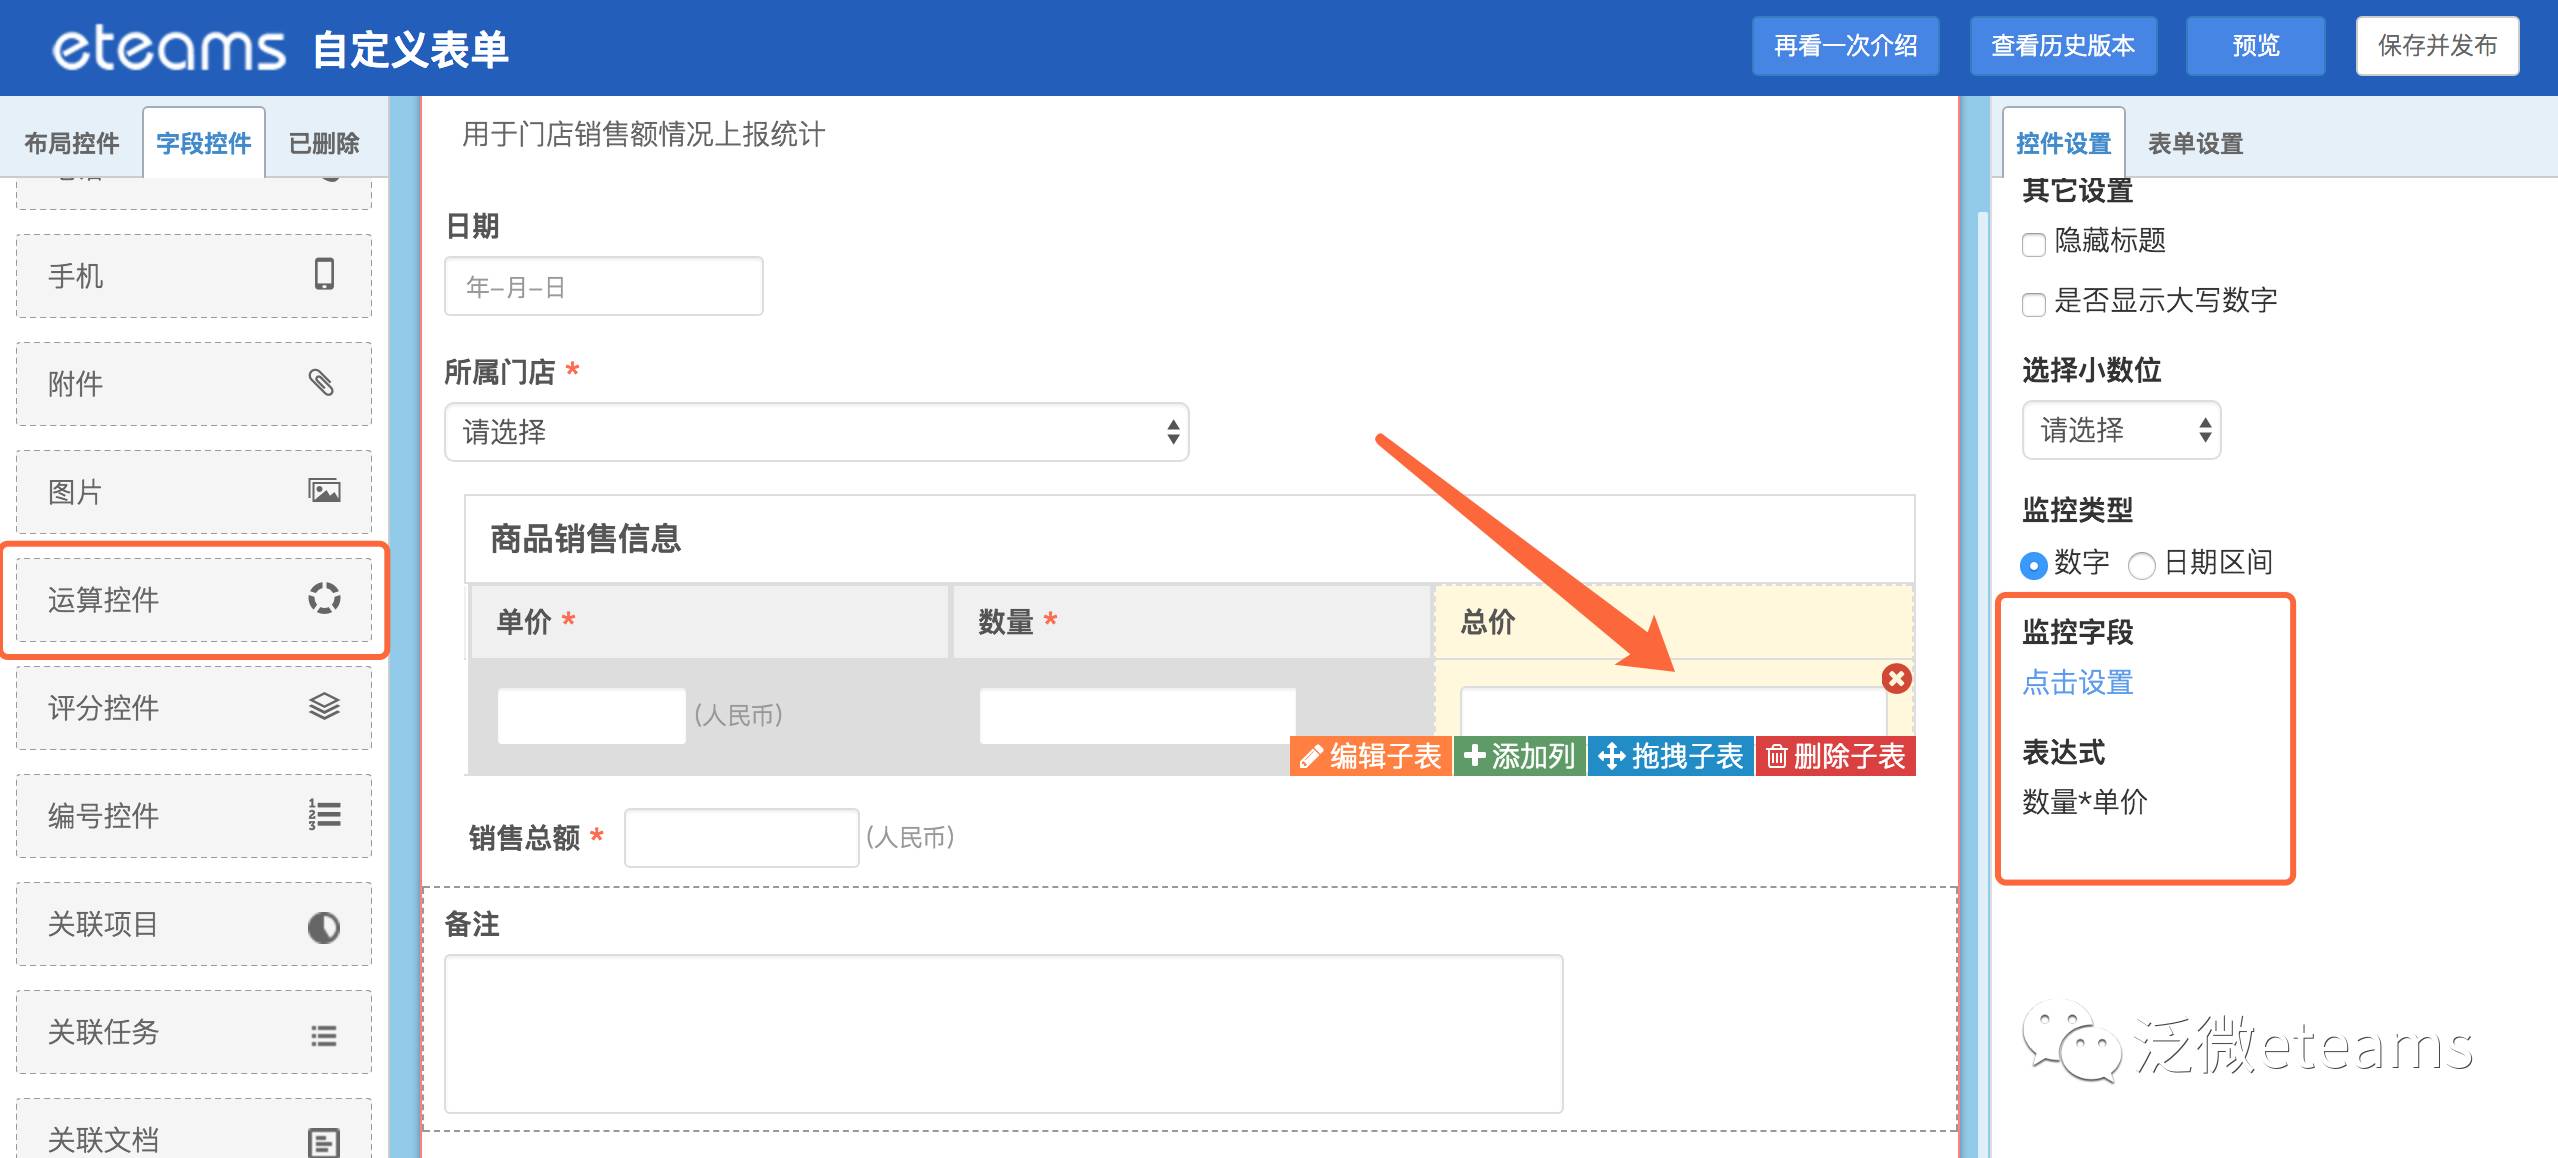Viewport: 2558px width, 1158px height.
Task: Click the 添加列 green button
Action: (x=1519, y=756)
